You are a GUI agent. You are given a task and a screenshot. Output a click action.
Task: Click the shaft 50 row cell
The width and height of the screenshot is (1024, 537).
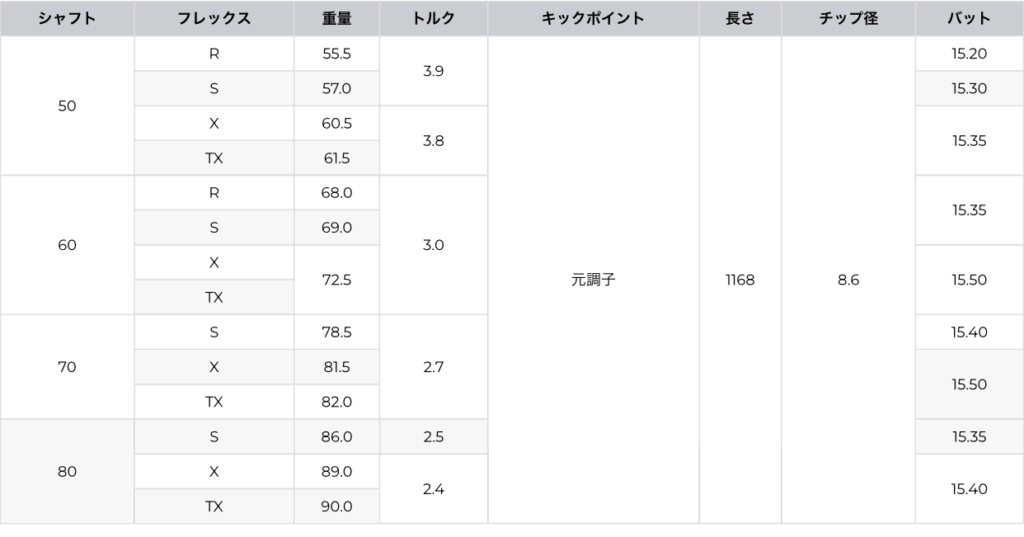(x=67, y=106)
